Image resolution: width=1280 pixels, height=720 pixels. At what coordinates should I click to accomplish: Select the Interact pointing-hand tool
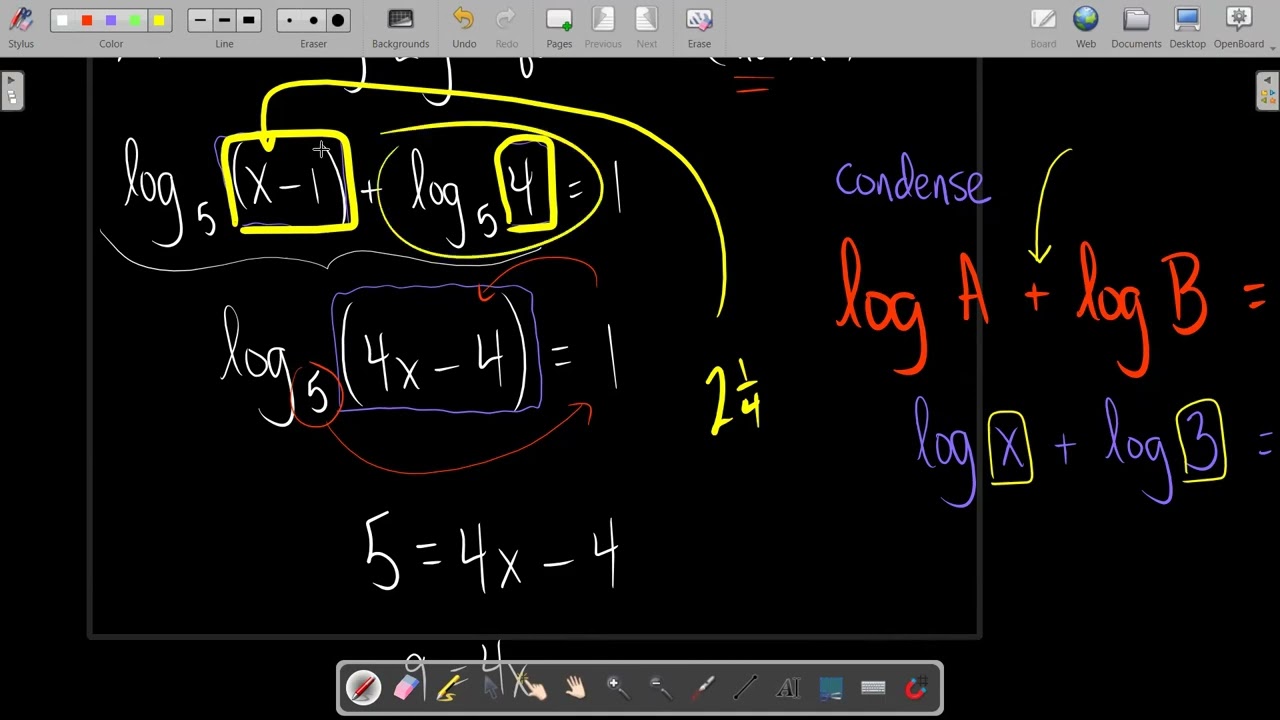(533, 688)
